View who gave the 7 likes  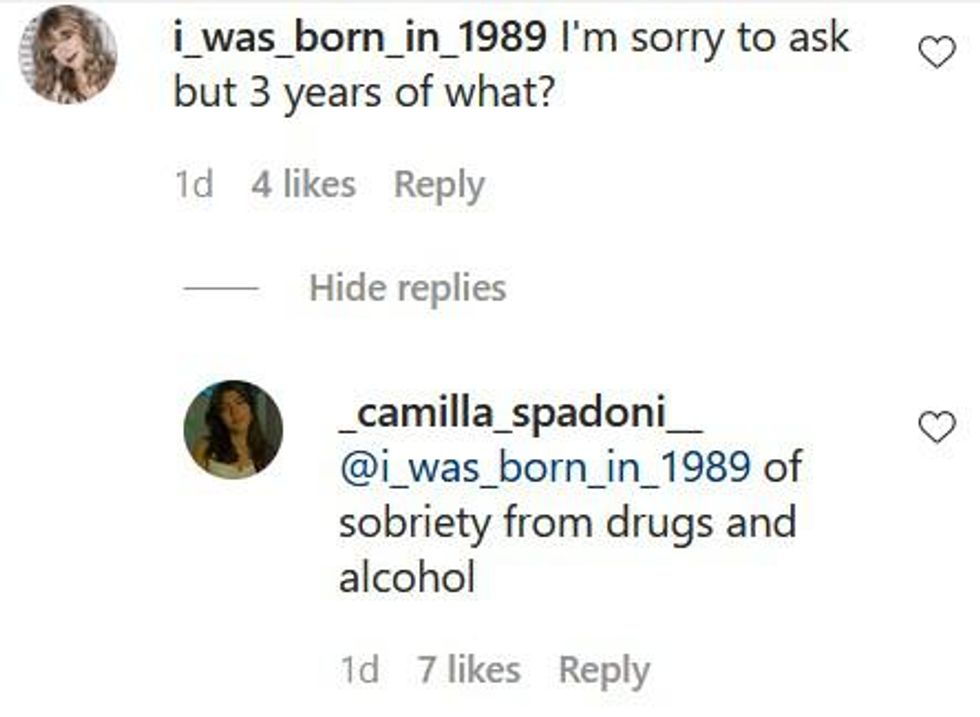[x=468, y=670]
